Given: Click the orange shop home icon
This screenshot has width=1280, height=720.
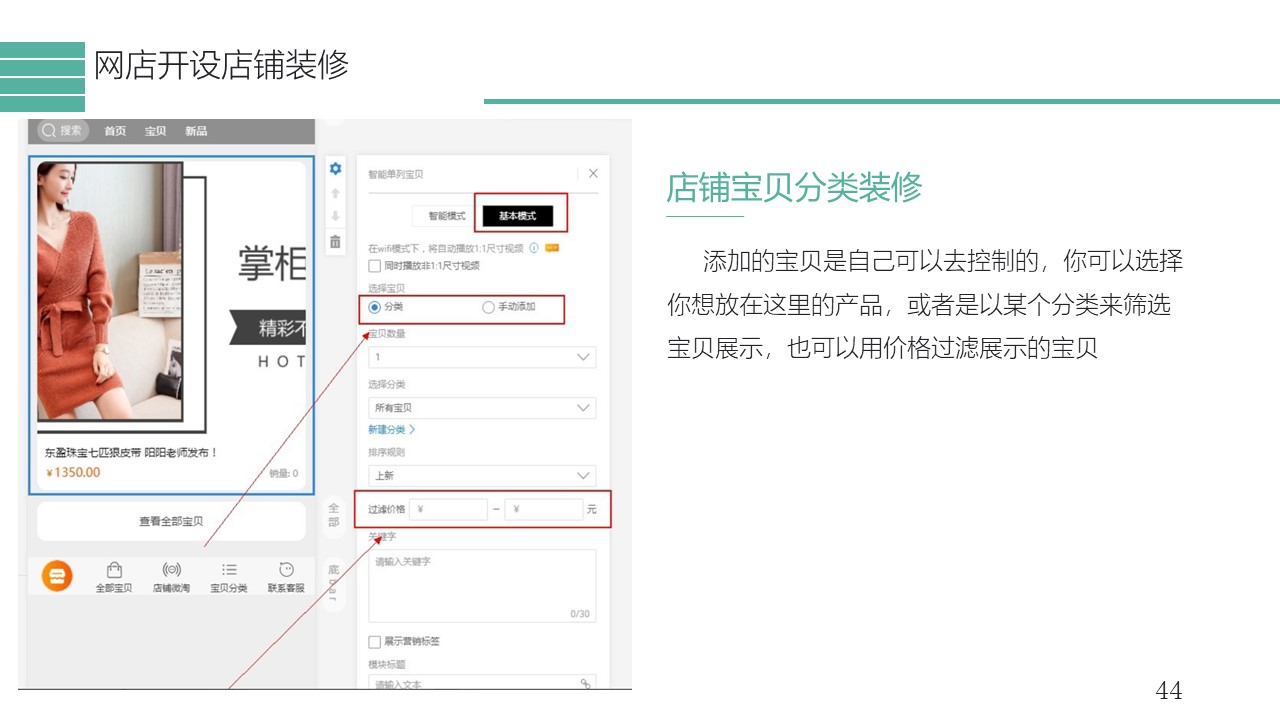Looking at the screenshot, I should pyautogui.click(x=57, y=576).
